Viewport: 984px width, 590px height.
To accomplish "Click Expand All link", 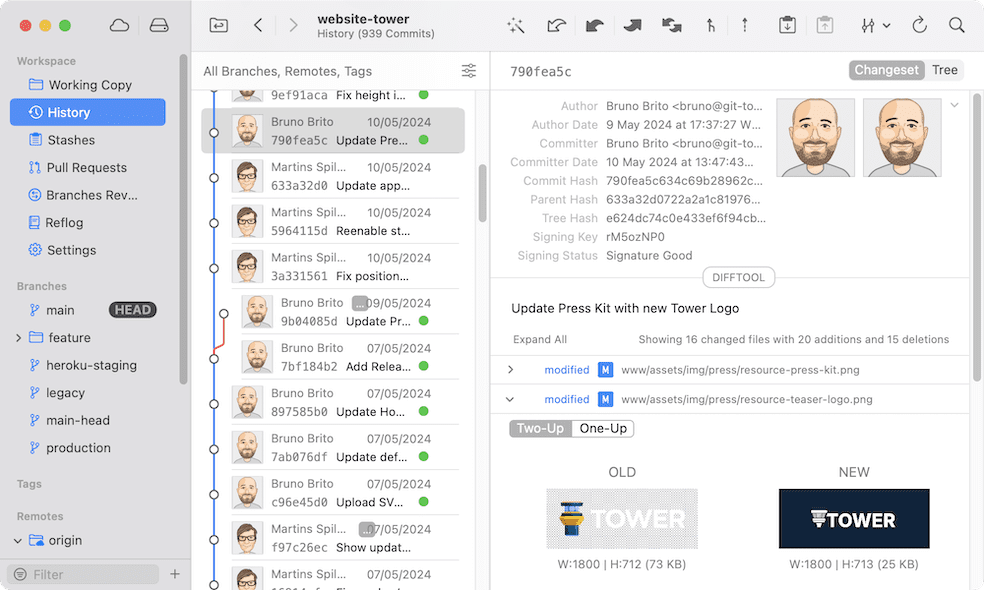I will [x=540, y=340].
